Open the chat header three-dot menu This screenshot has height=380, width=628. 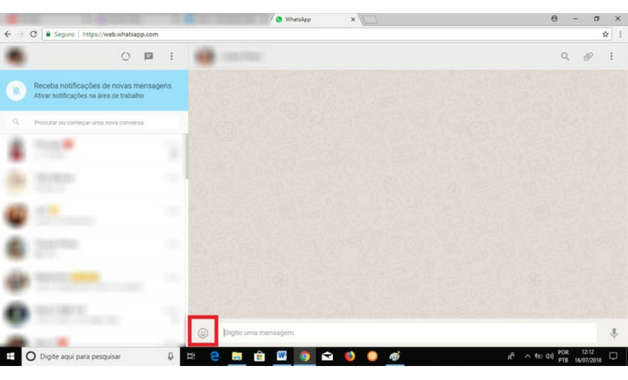[x=611, y=56]
